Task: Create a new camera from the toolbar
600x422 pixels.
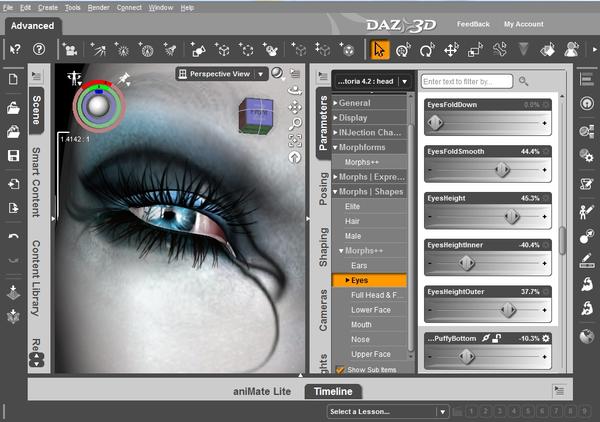Action: click(x=70, y=50)
